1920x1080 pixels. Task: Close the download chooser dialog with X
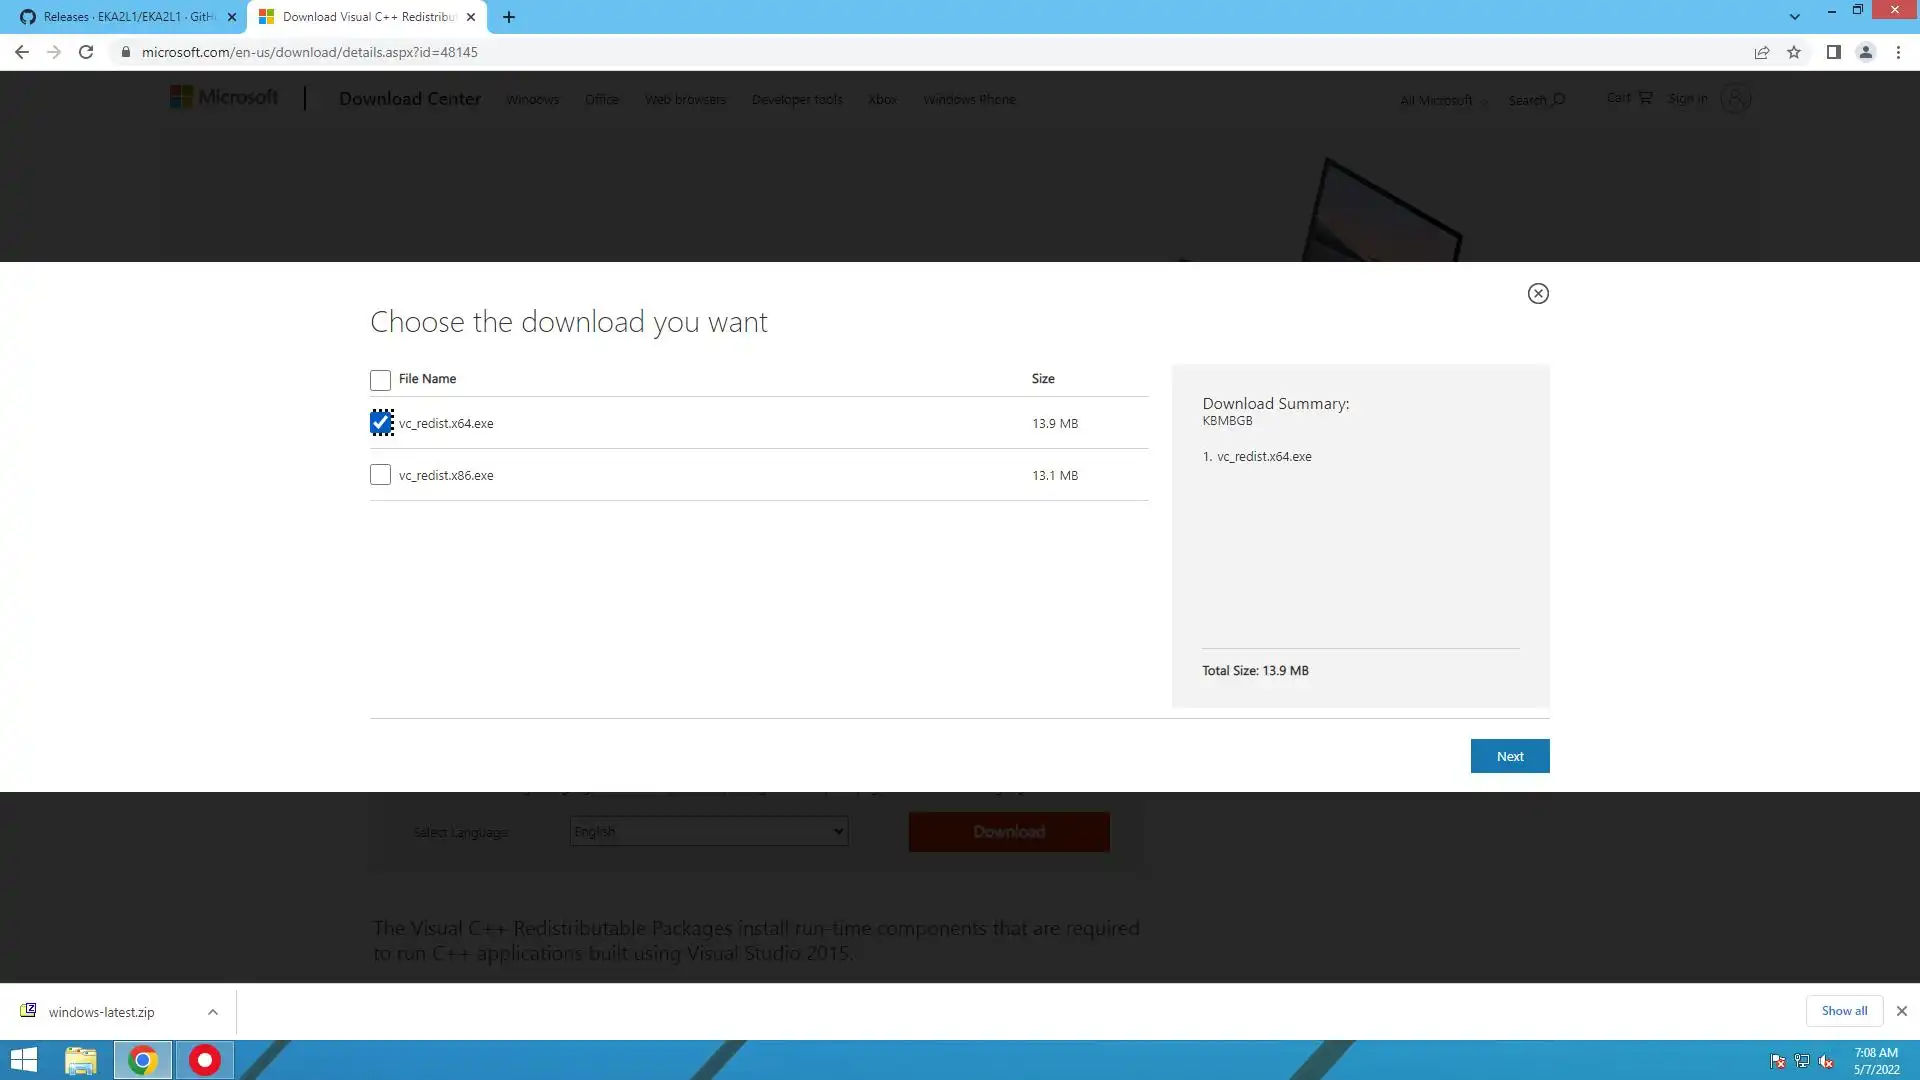coord(1538,293)
